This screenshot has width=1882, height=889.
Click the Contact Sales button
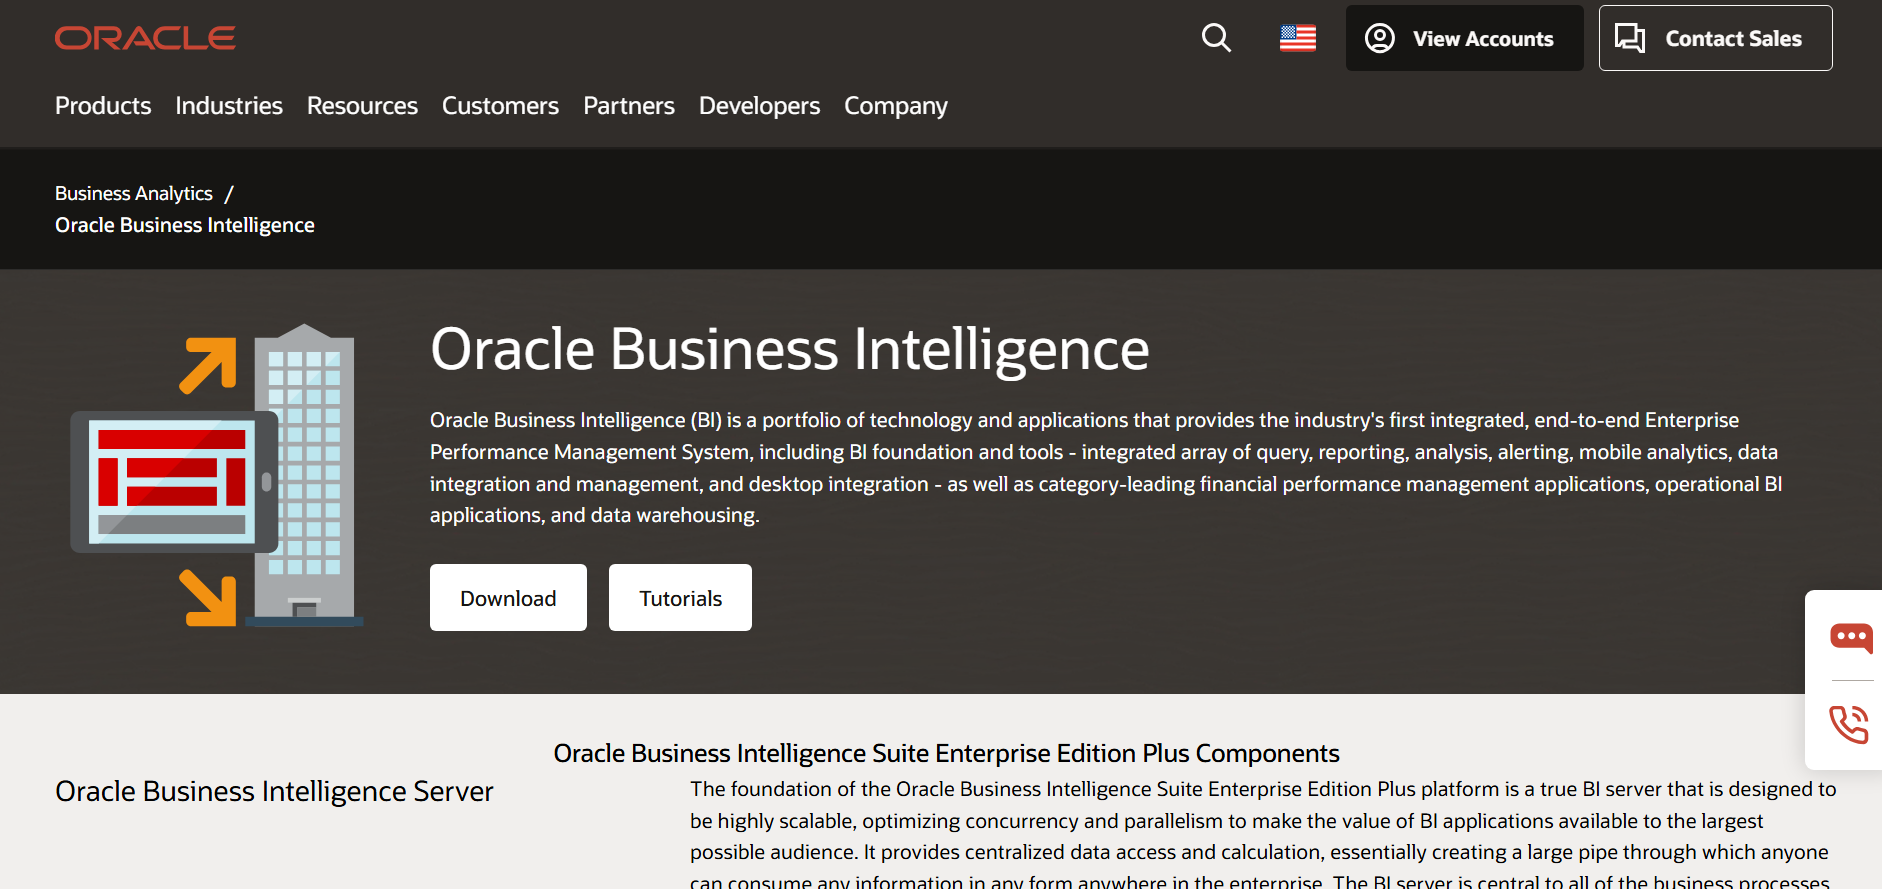[x=1715, y=38]
